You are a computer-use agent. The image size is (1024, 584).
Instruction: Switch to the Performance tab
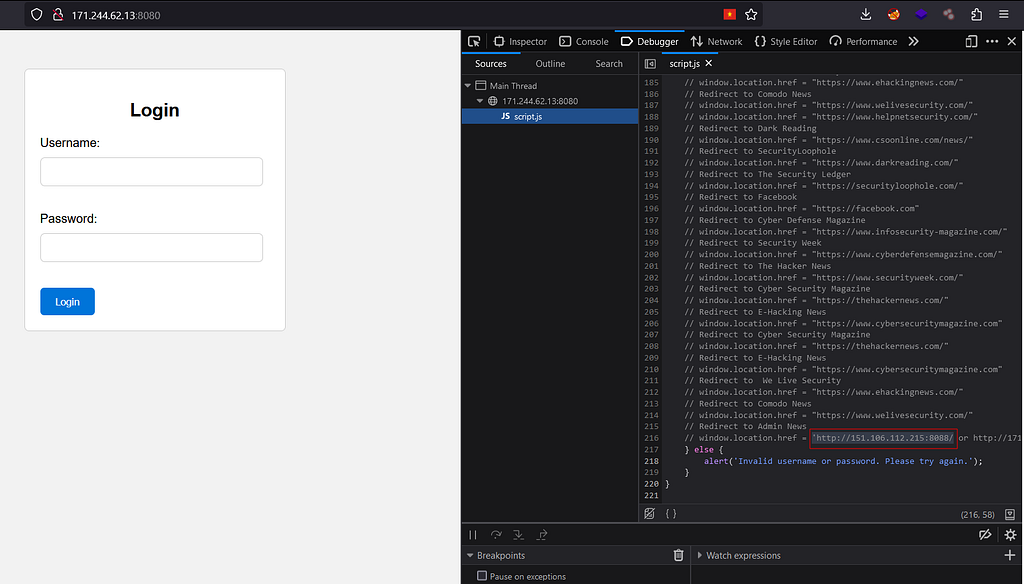click(x=863, y=41)
